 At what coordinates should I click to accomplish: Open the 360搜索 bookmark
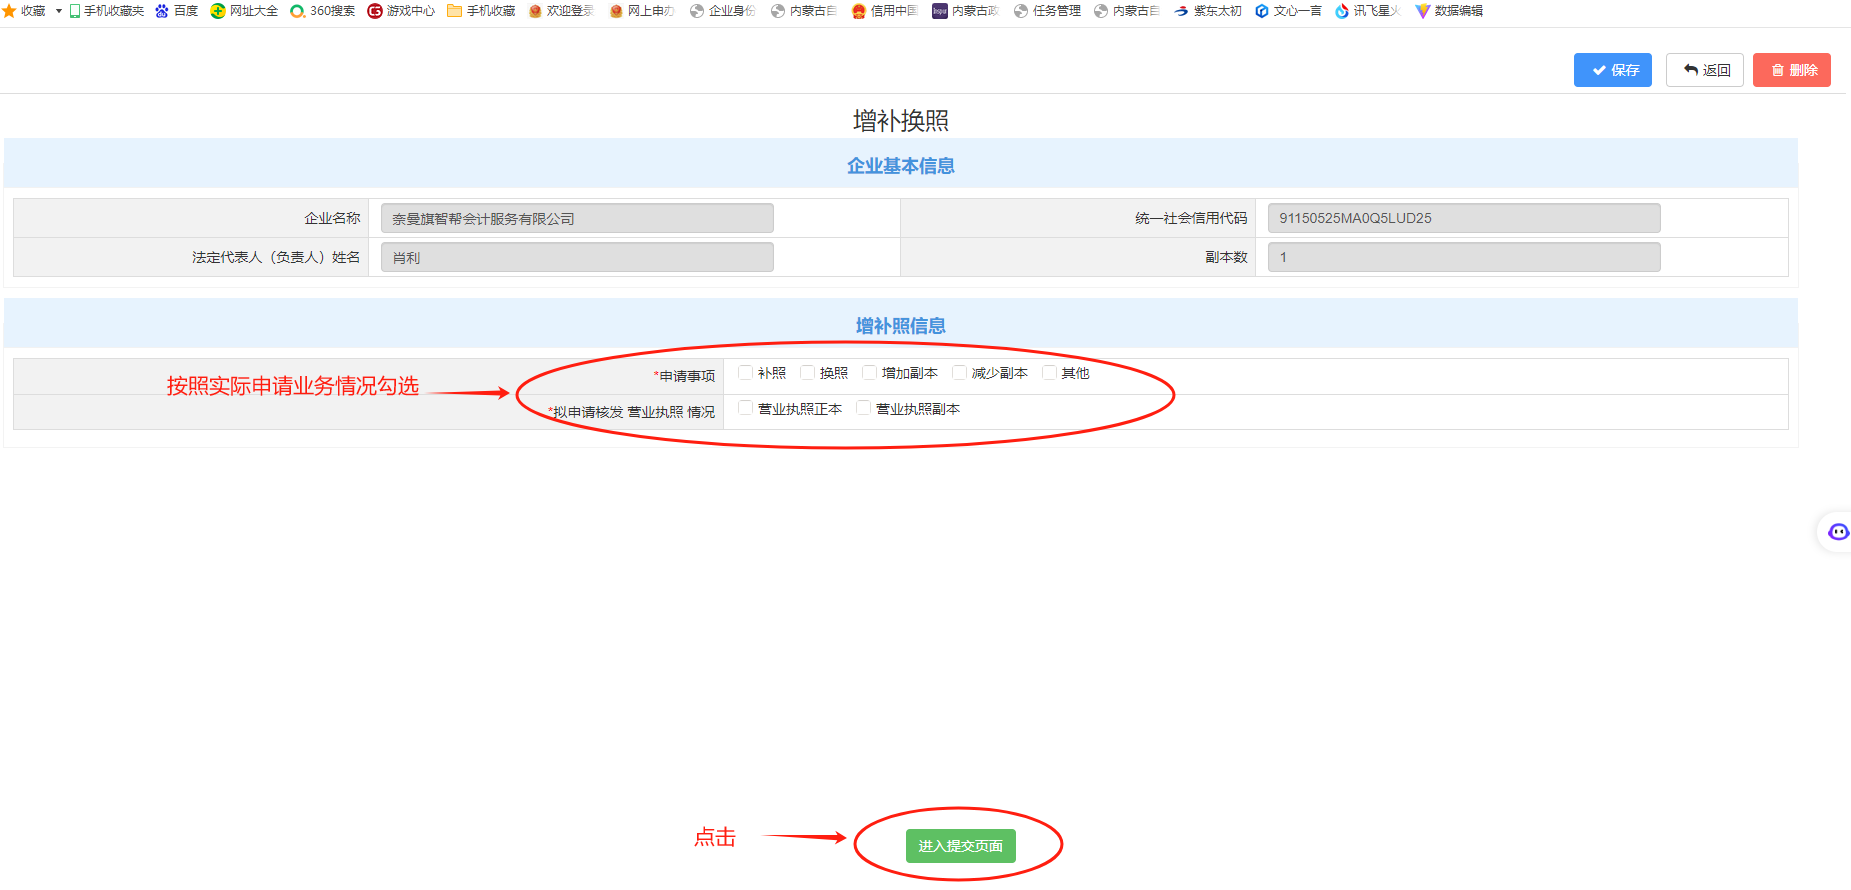pyautogui.click(x=322, y=11)
